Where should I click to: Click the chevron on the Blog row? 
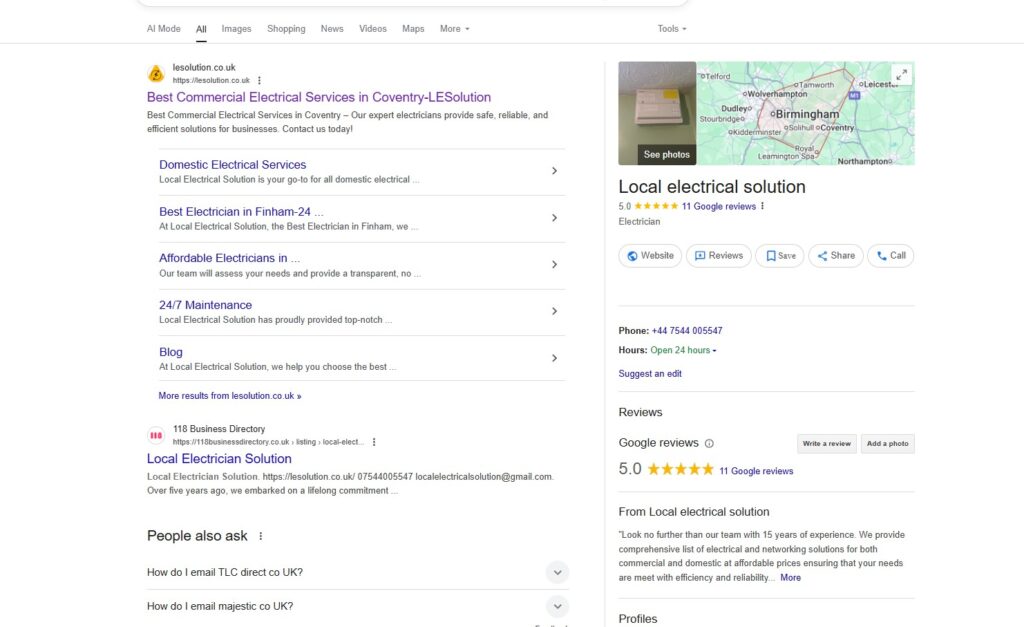click(554, 359)
